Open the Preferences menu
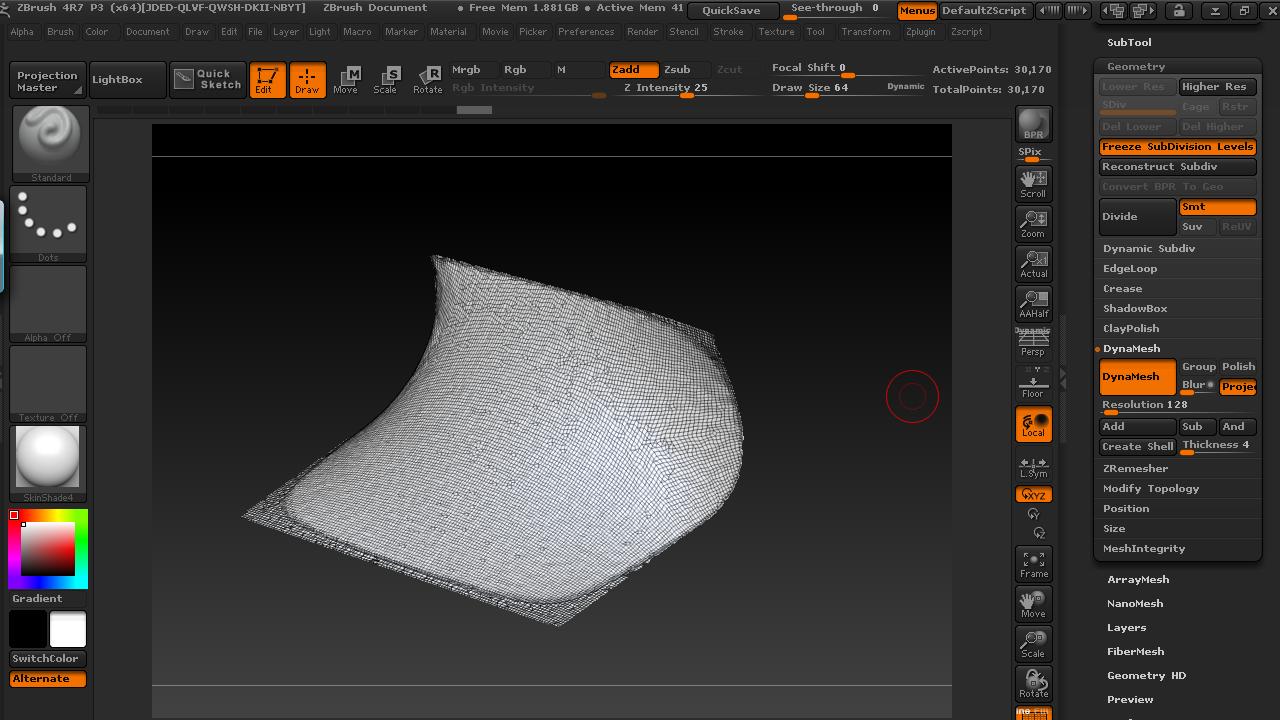This screenshot has width=1280, height=720. coord(586,32)
